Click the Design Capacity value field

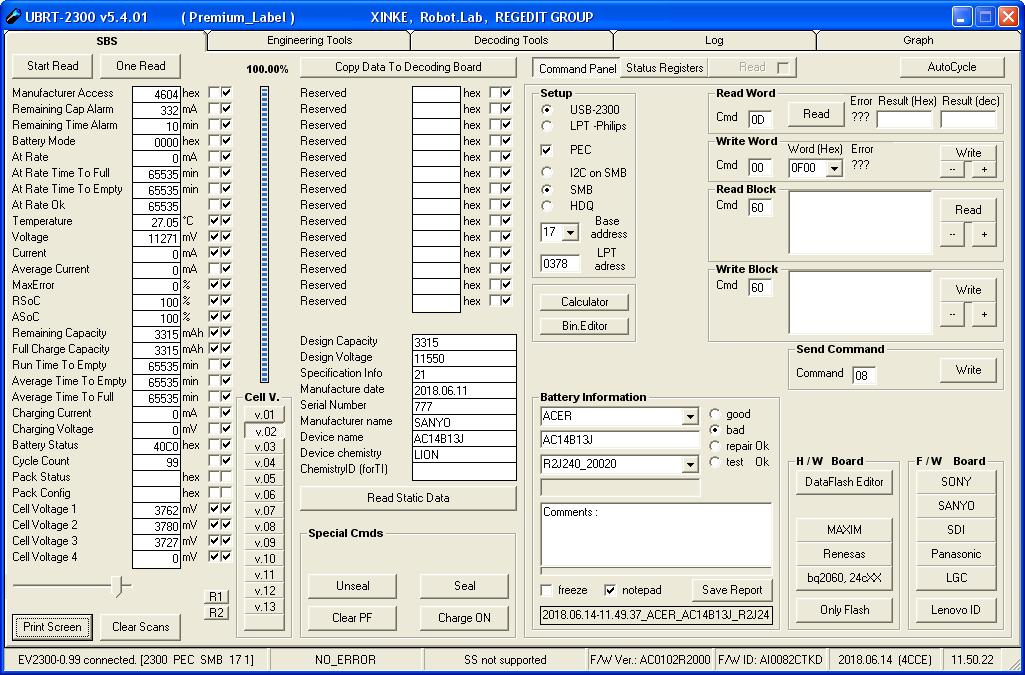[464, 342]
